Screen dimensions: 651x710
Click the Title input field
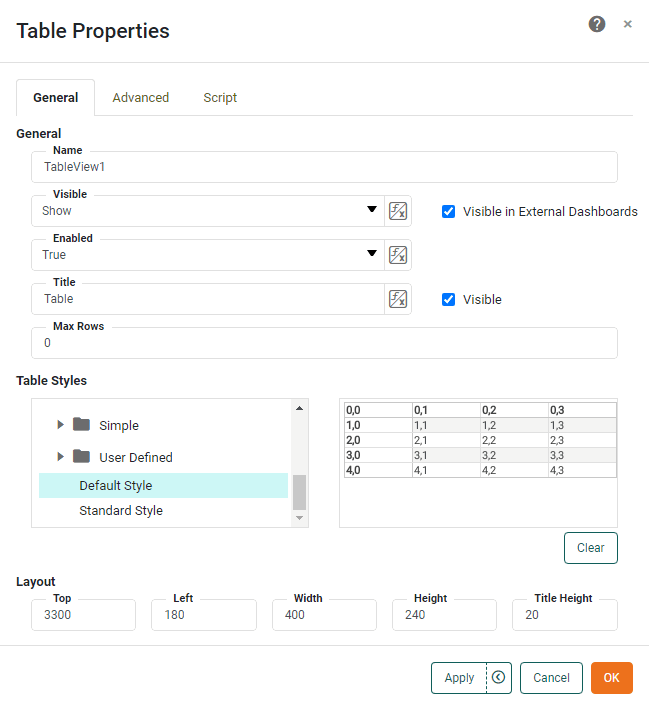[208, 299]
